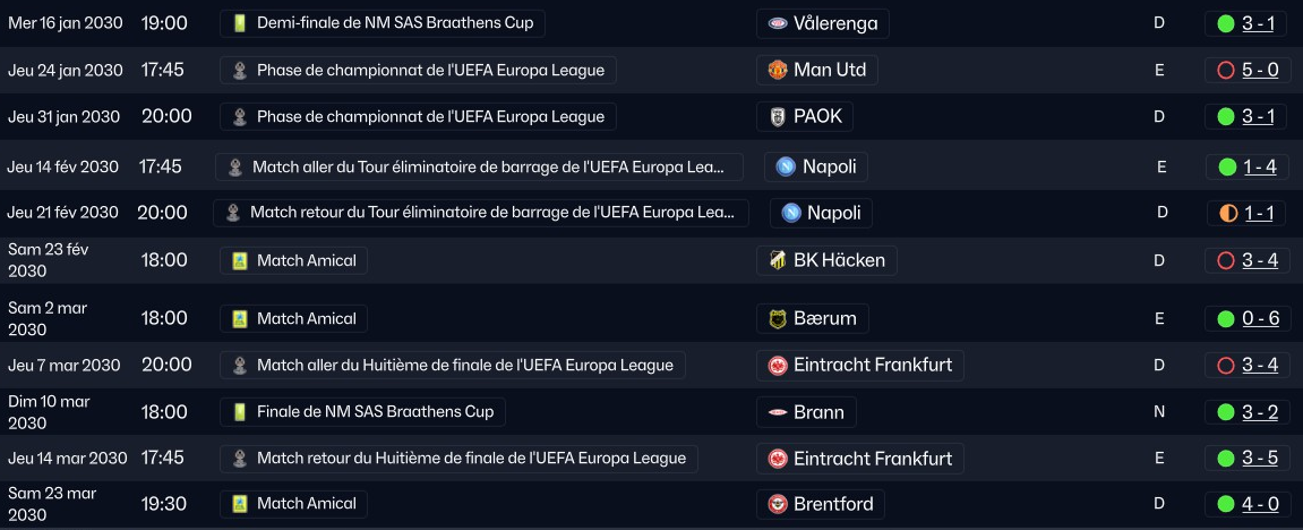View the 4-0 score against Brentford
Screen dimensions: 1303x530
tap(1260, 504)
